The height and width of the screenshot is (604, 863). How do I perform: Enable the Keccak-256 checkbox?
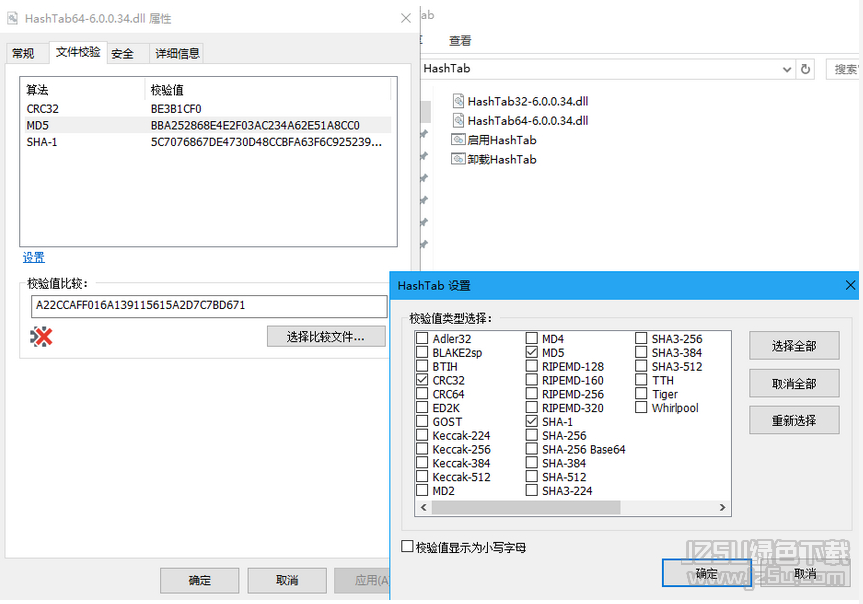(422, 449)
